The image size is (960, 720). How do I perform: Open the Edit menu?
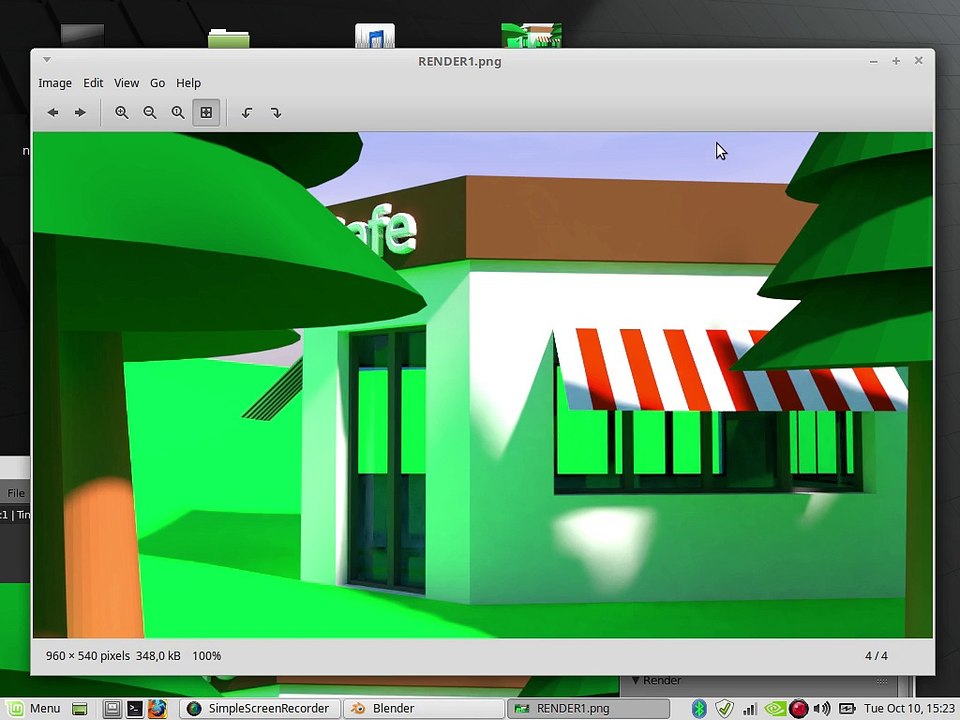[x=93, y=83]
